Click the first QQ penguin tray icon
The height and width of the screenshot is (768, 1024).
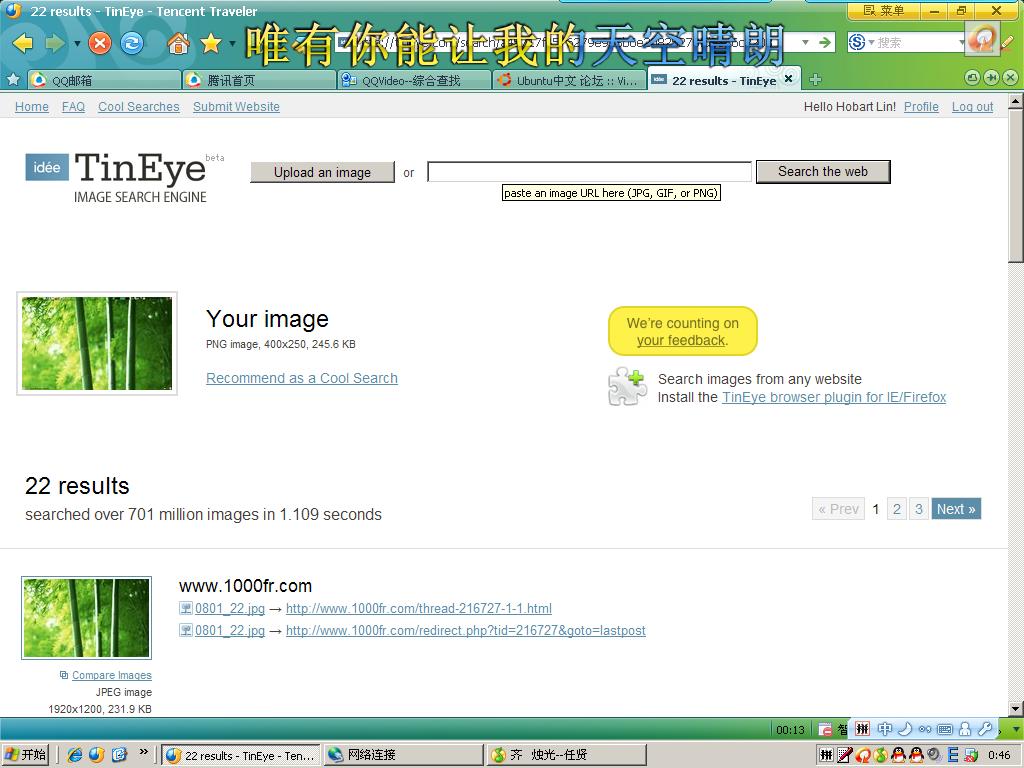pyautogui.click(x=899, y=756)
